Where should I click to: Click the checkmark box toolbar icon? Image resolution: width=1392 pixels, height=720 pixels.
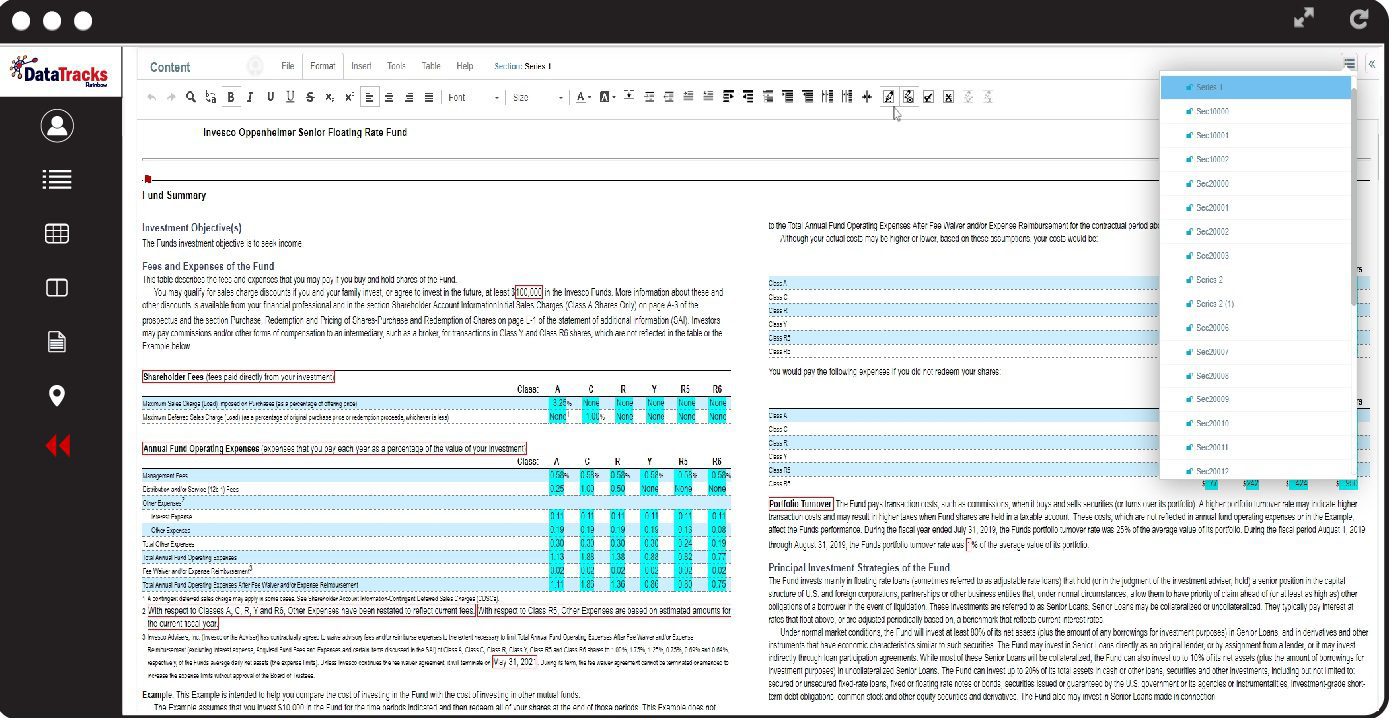[x=928, y=97]
